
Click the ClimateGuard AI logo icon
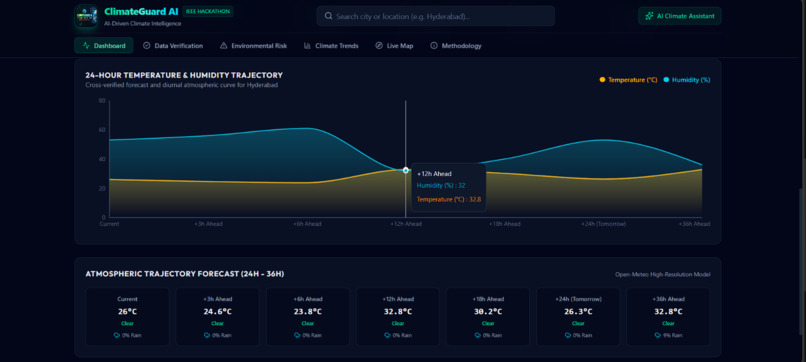coord(86,16)
